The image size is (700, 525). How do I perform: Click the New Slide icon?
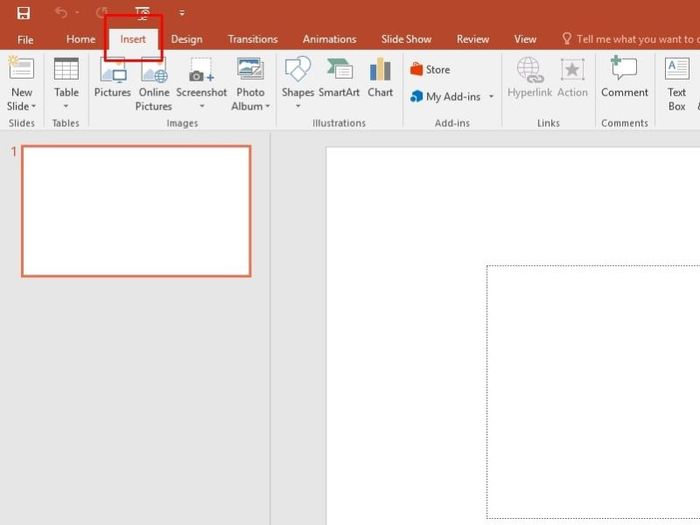(x=21, y=68)
